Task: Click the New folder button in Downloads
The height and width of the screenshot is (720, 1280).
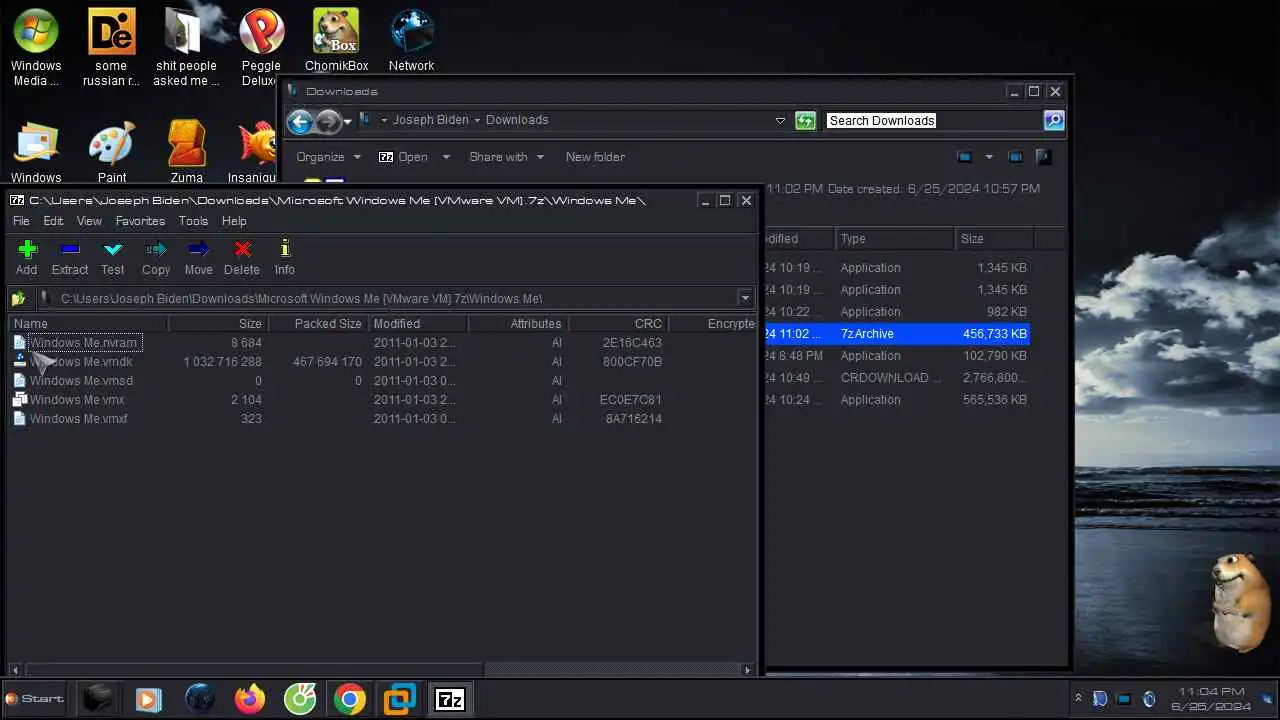Action: pos(595,157)
